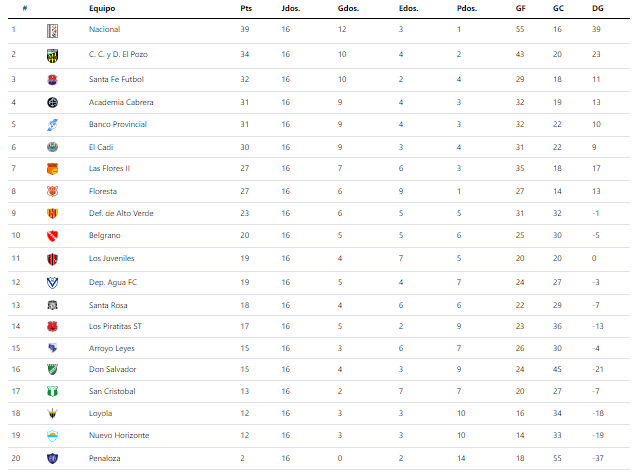Click the Nacional team crest icon
Screen dimensions: 639x476
point(52,31)
